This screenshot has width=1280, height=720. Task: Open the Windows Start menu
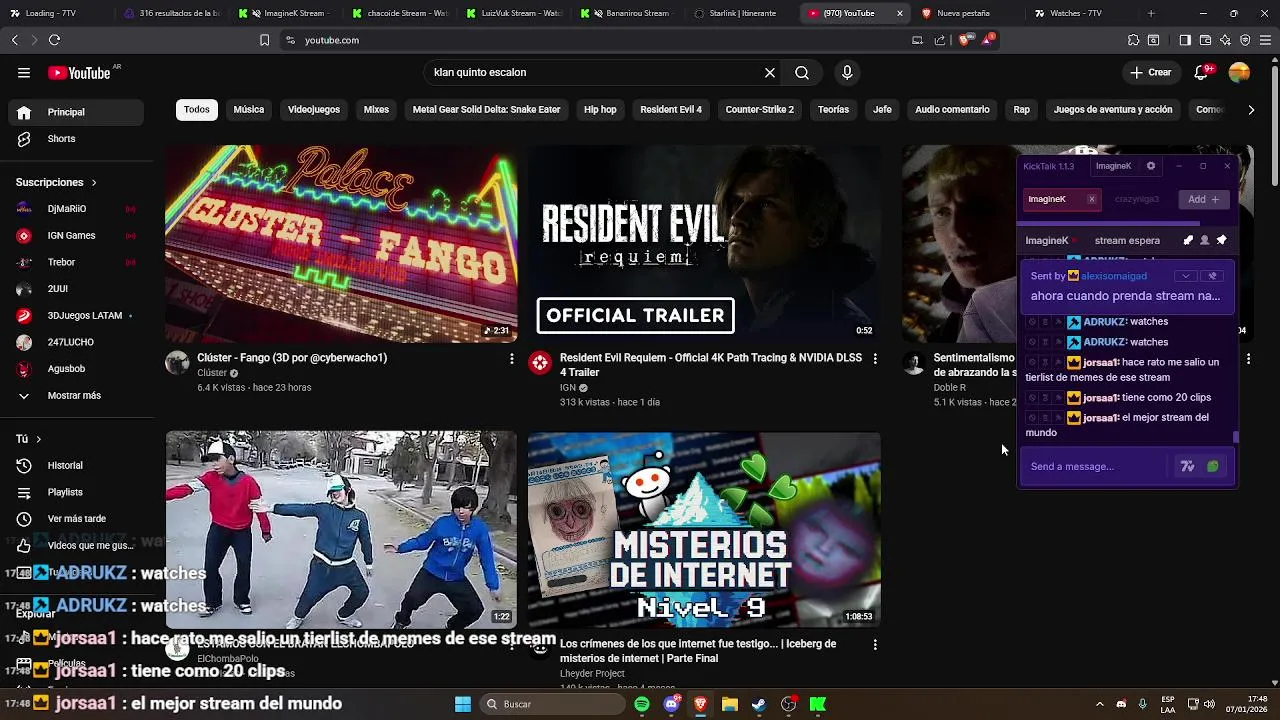tap(463, 704)
